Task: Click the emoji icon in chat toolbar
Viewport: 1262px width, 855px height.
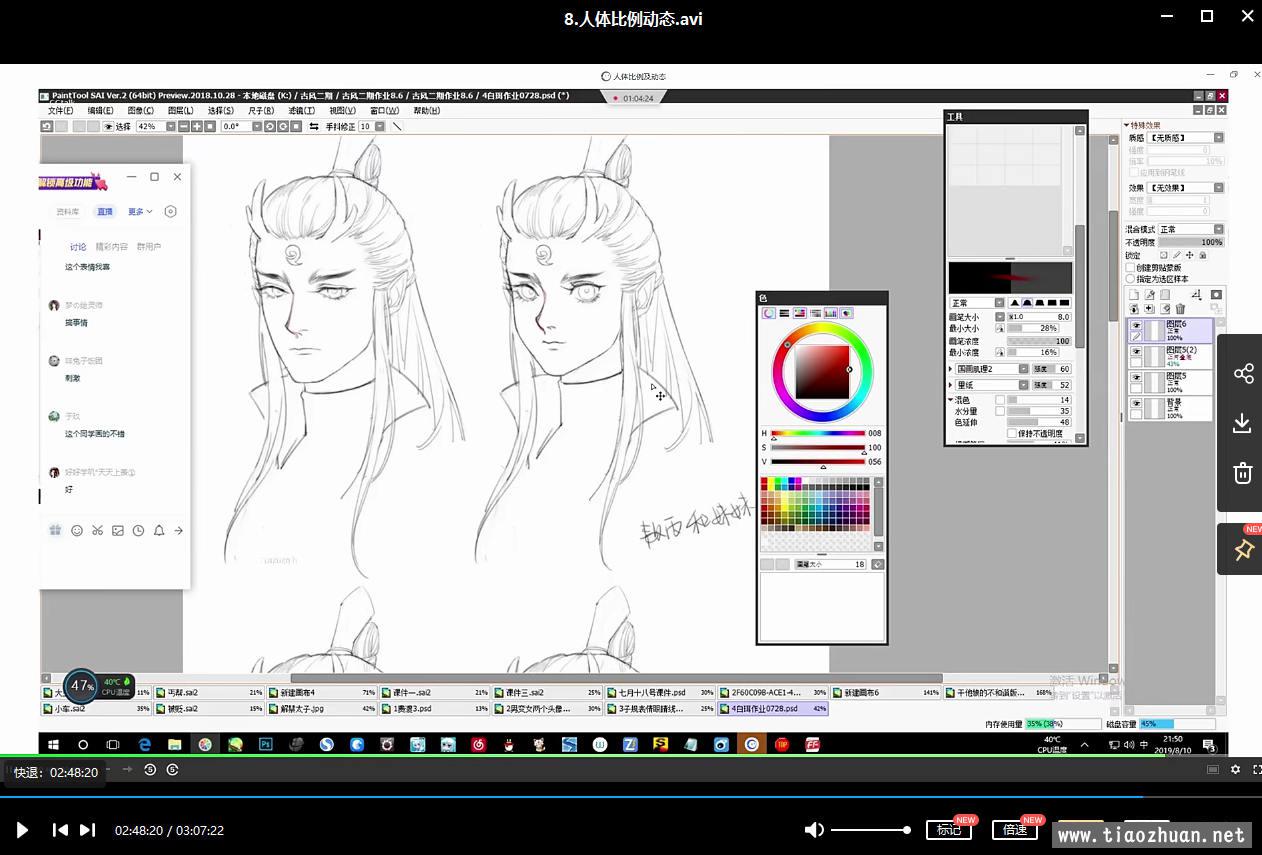Action: [77, 531]
